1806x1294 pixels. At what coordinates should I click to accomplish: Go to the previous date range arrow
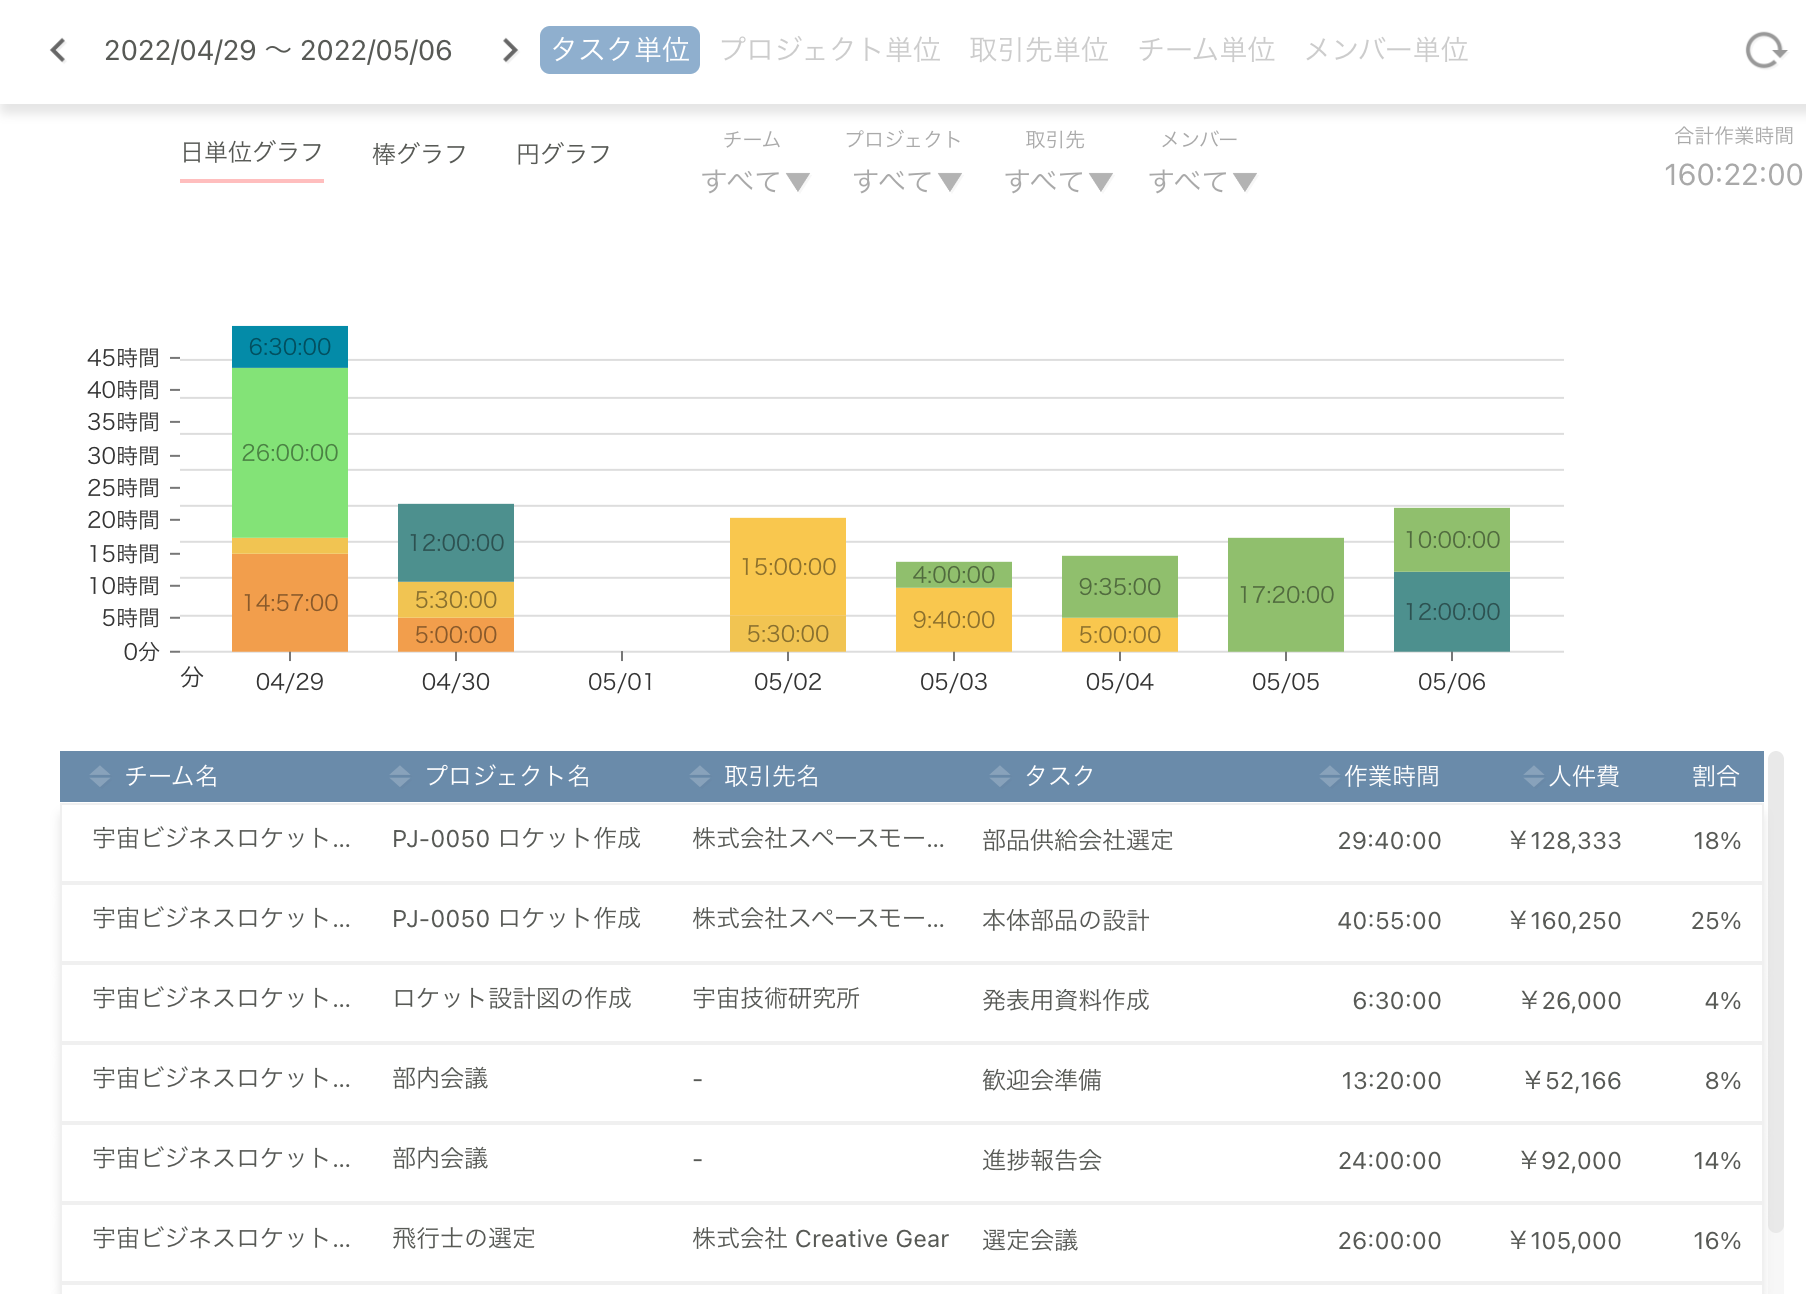[x=58, y=50]
